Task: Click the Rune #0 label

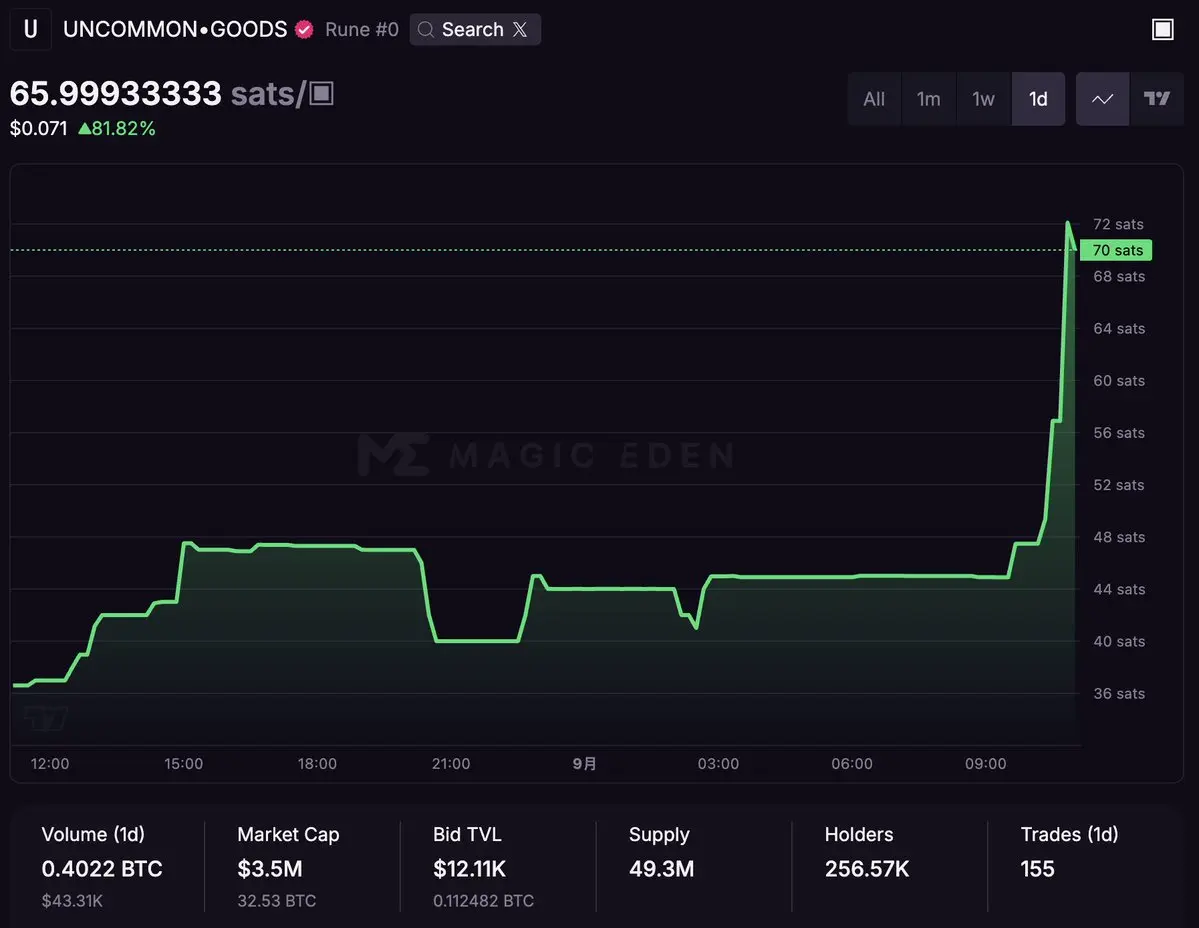Action: [362, 30]
